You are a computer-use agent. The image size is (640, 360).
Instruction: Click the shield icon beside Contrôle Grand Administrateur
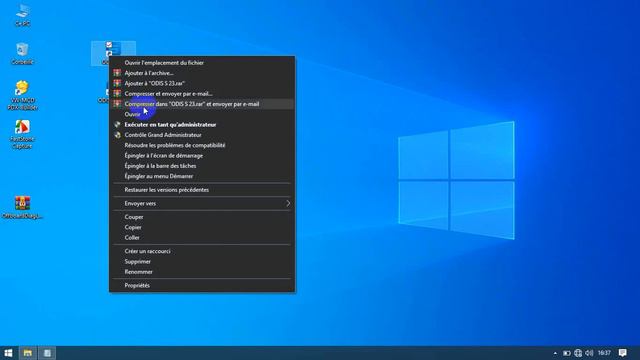pyautogui.click(x=117, y=135)
